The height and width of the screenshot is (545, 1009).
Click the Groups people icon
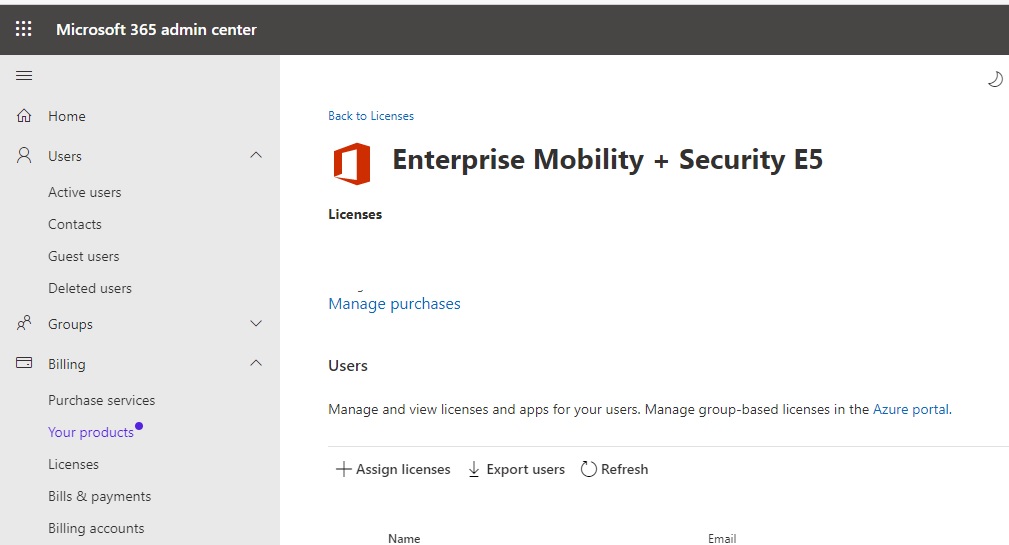coord(24,324)
